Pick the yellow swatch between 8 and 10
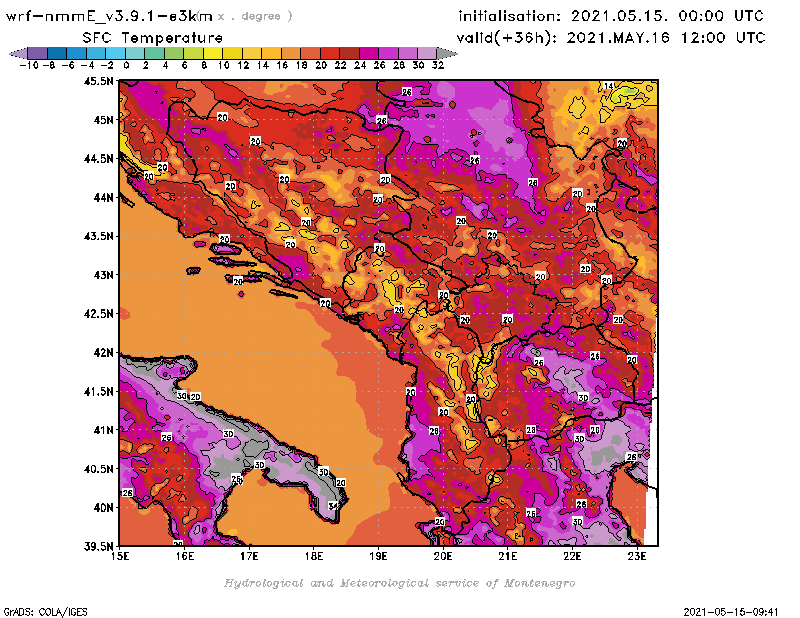Image resolution: width=800 pixels, height=618 pixels. point(213,53)
